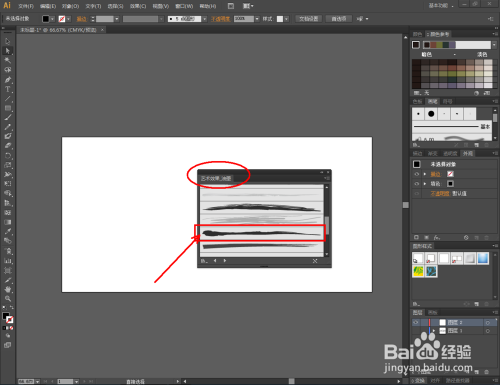The height and width of the screenshot is (385, 500).
Task: Select the Free Transform tool
Action: pyautogui.click(x=7, y=184)
